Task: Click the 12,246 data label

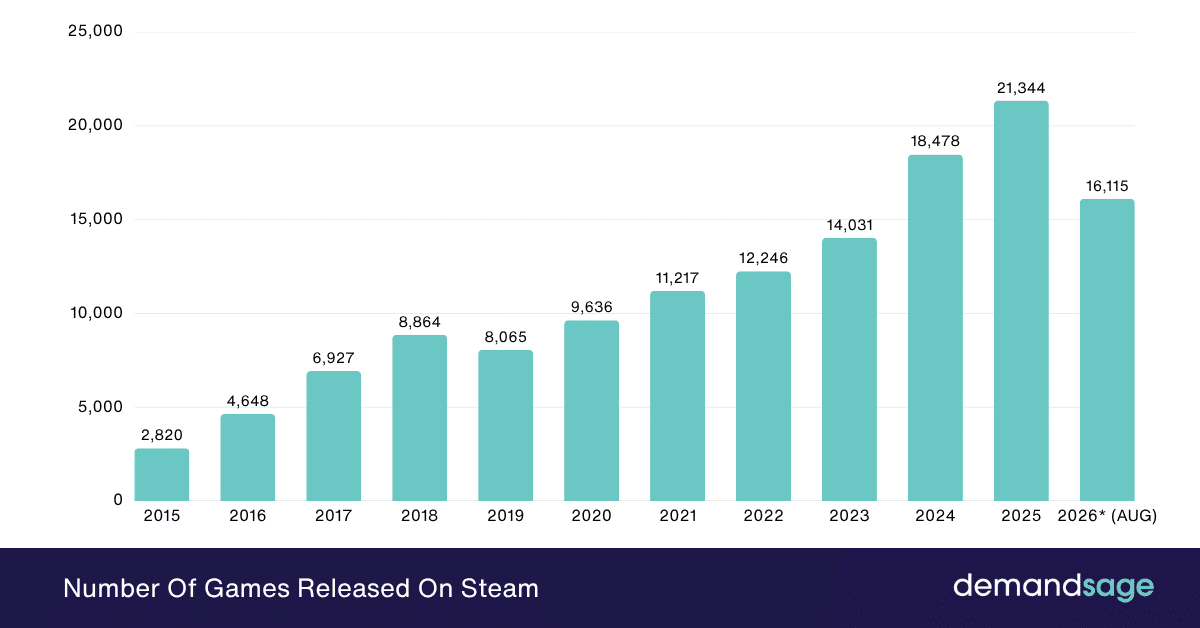Action: click(763, 259)
